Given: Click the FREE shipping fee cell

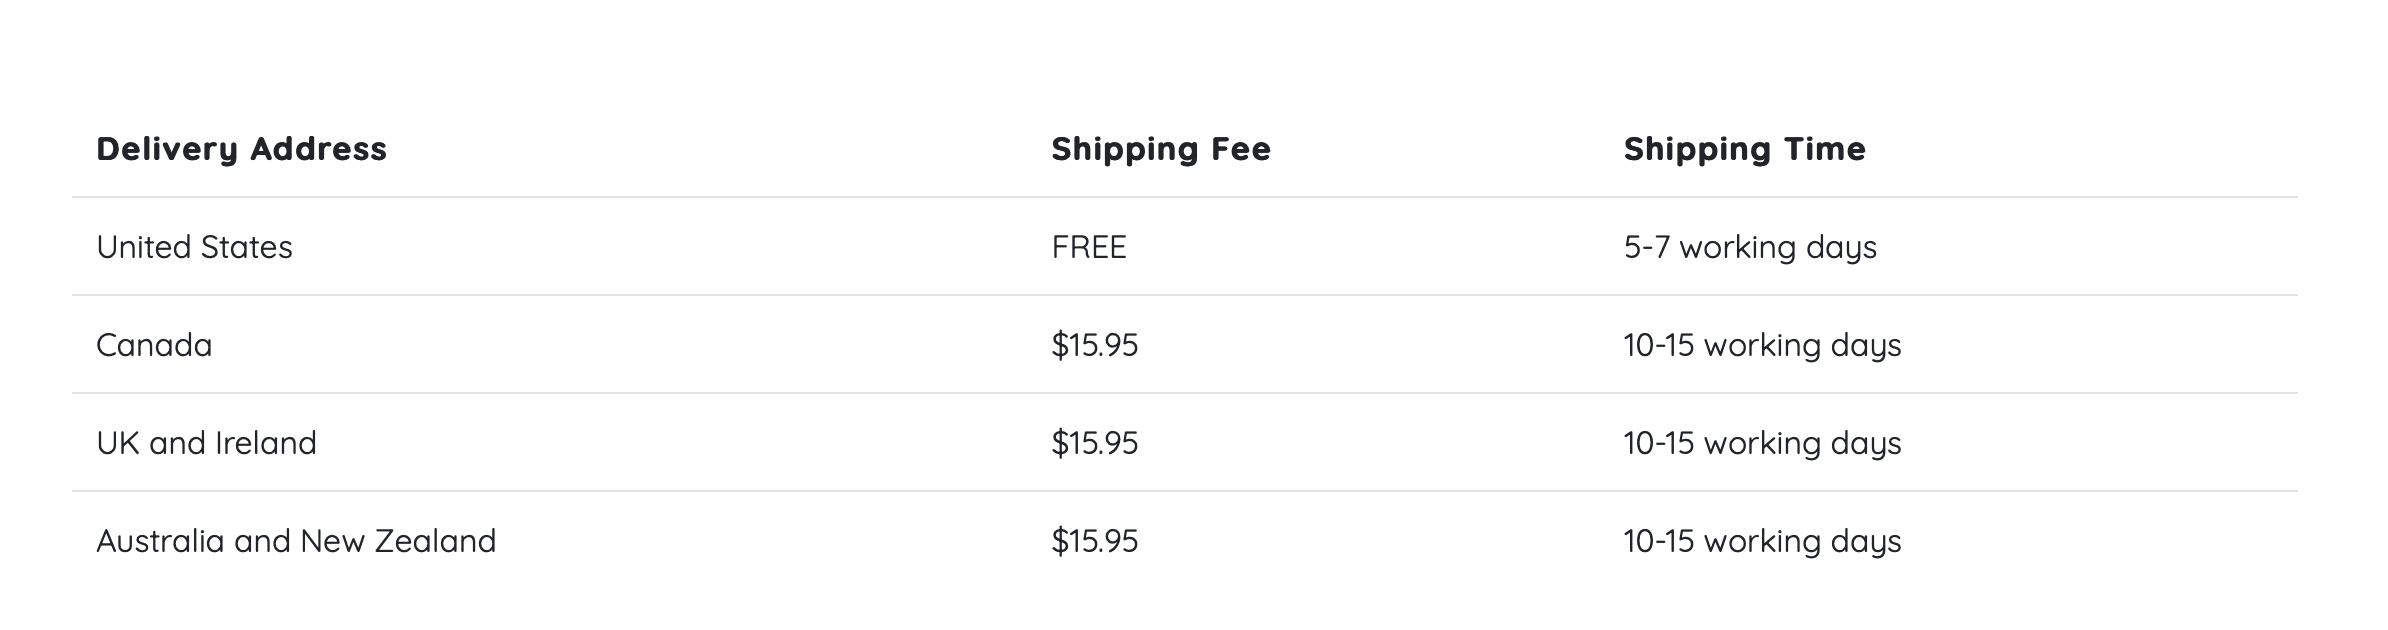Looking at the screenshot, I should coord(1088,247).
